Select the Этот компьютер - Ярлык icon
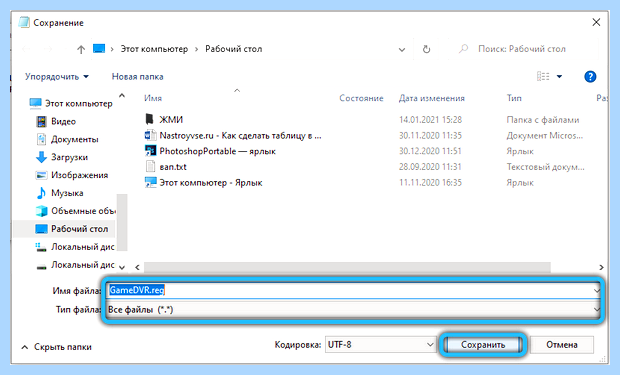The height and width of the screenshot is (375, 620). click(150, 182)
